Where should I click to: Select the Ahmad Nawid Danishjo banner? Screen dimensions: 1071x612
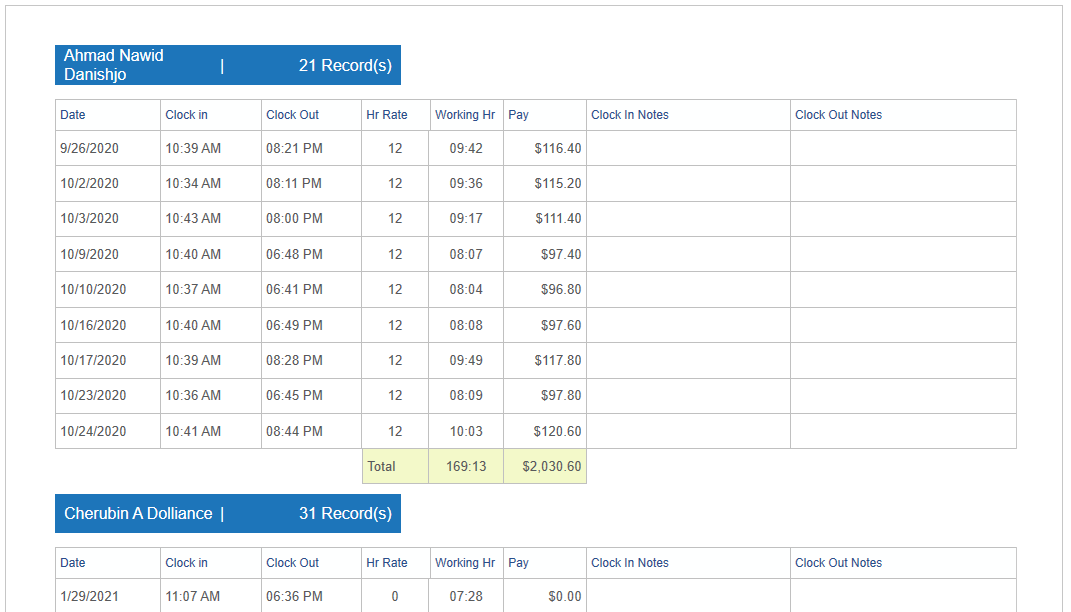click(x=113, y=64)
